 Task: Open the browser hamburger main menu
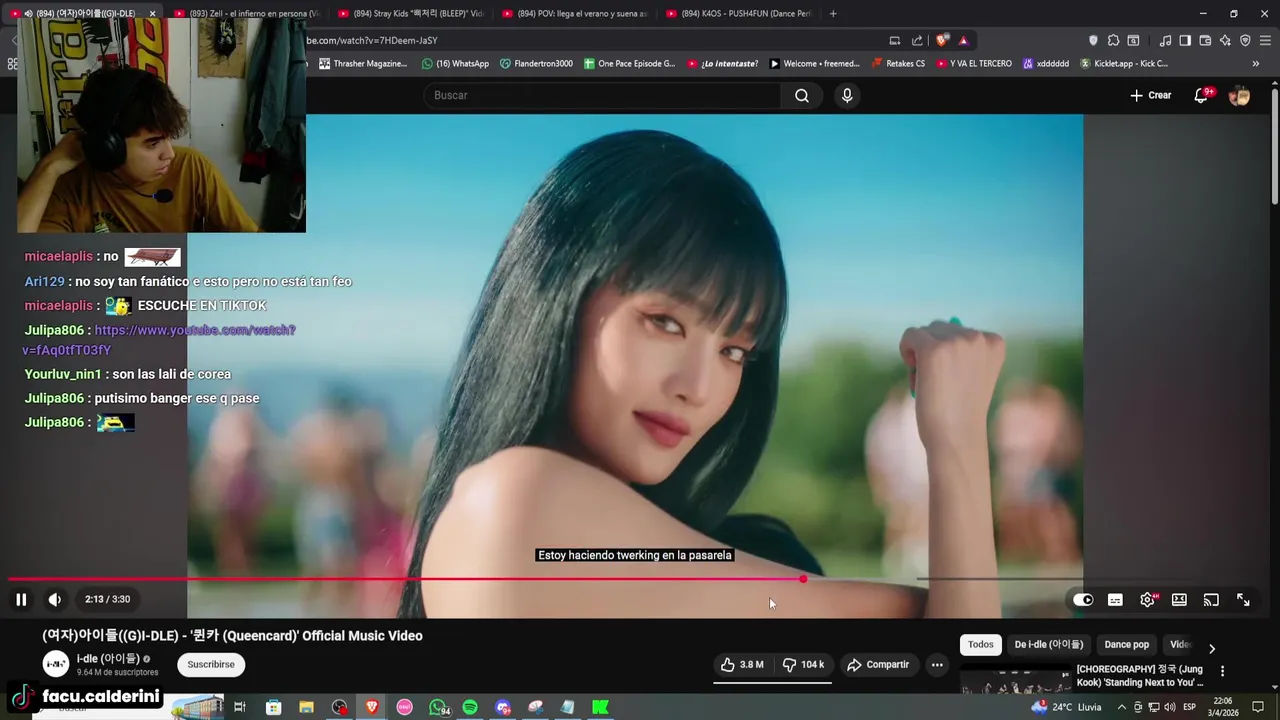tap(1266, 41)
